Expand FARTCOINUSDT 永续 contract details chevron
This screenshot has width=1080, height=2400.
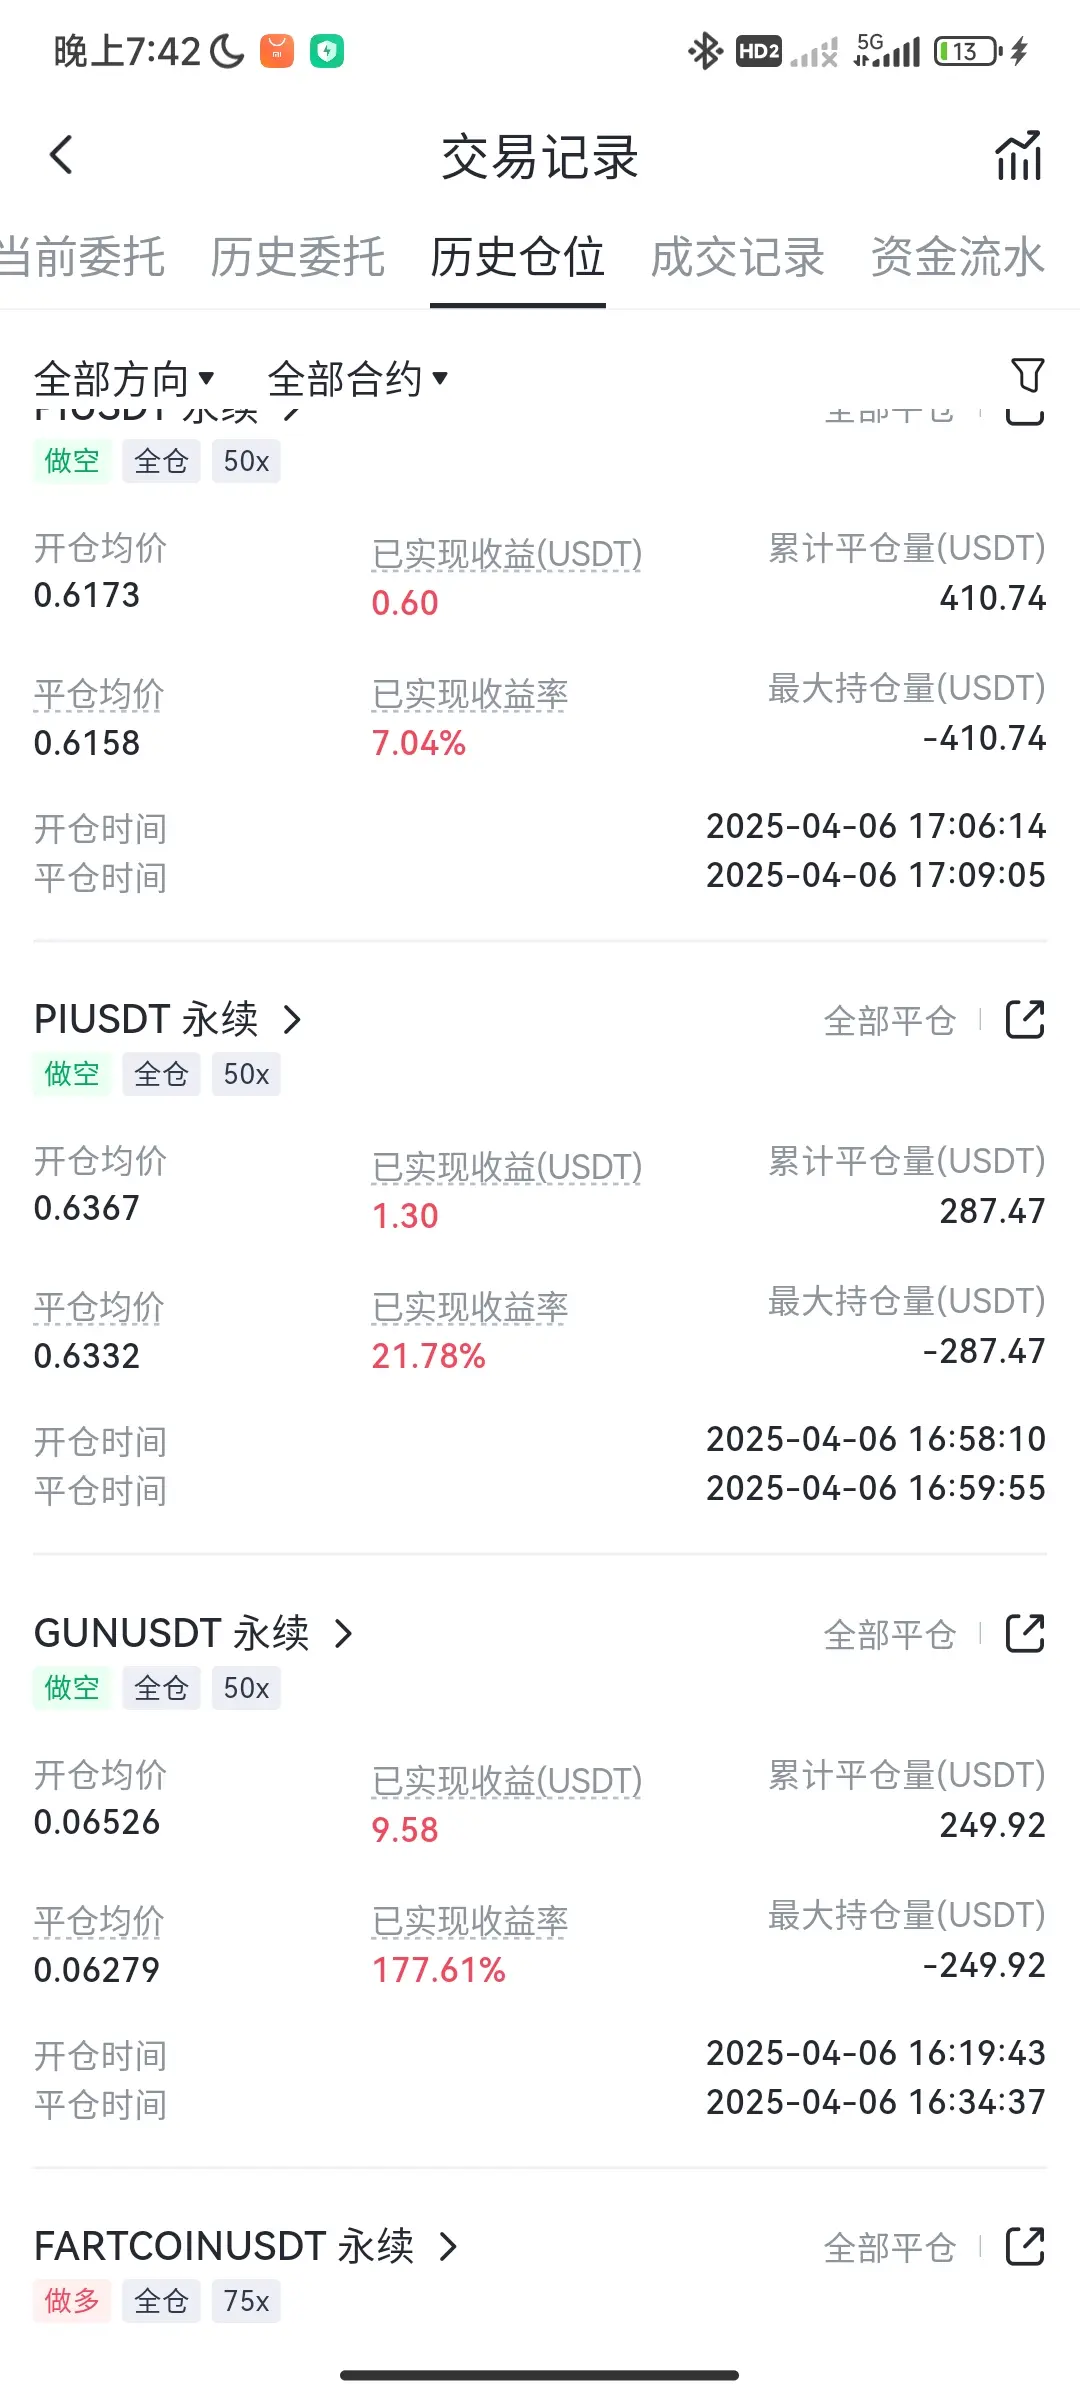click(448, 2247)
